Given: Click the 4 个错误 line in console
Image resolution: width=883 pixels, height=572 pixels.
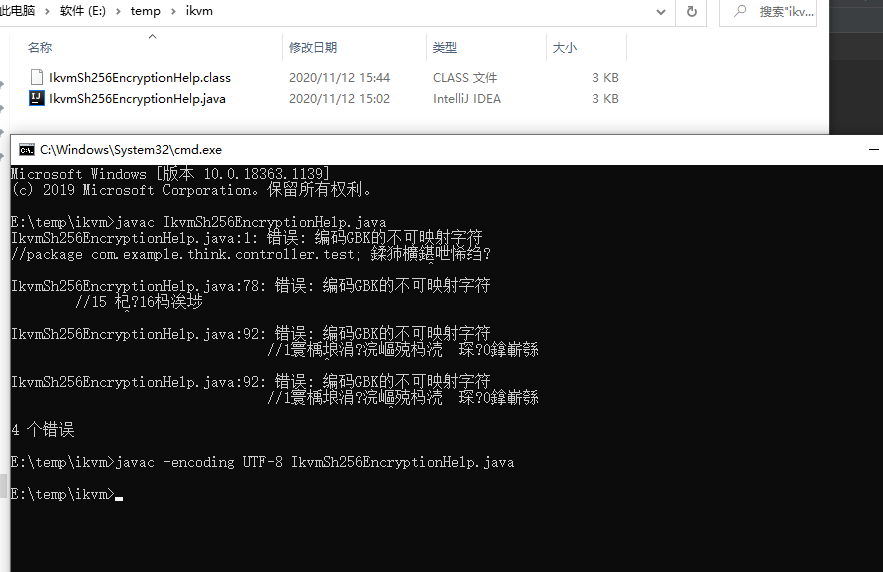Looking at the screenshot, I should 43,430.
